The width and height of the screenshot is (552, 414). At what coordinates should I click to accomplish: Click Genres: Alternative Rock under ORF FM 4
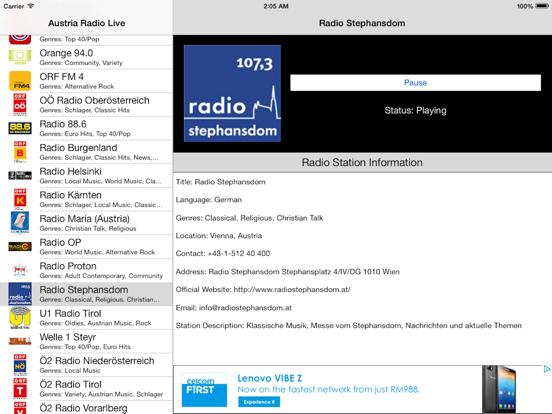[x=77, y=87]
